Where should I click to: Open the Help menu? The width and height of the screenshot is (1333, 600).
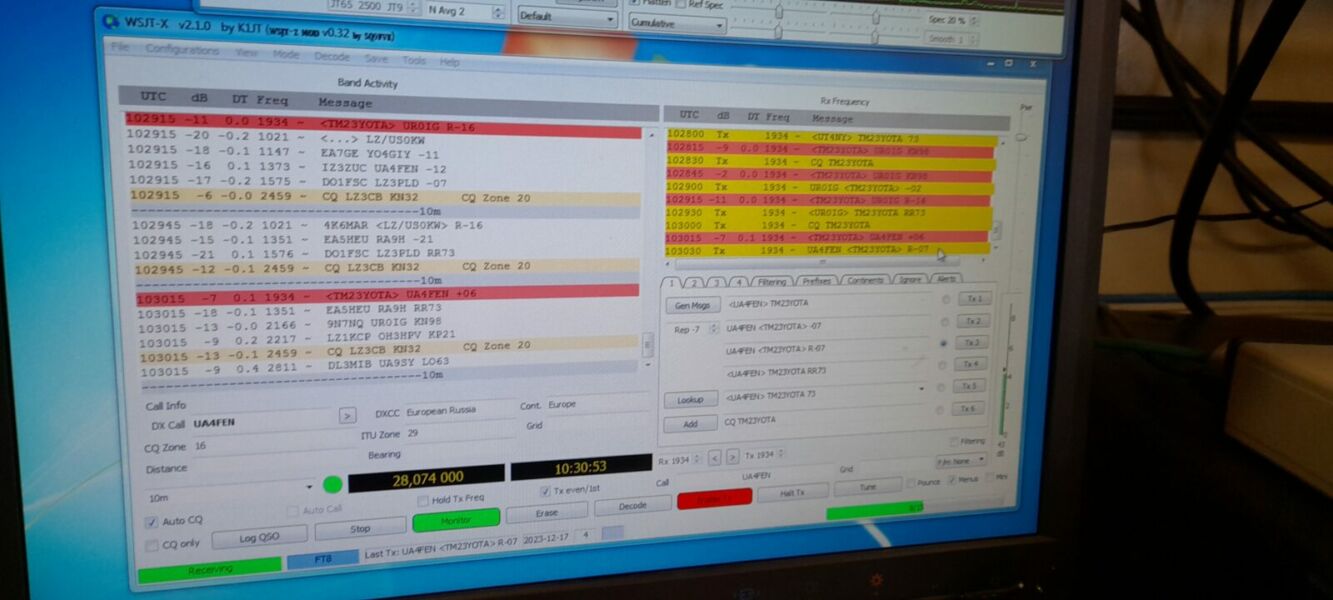tap(450, 62)
